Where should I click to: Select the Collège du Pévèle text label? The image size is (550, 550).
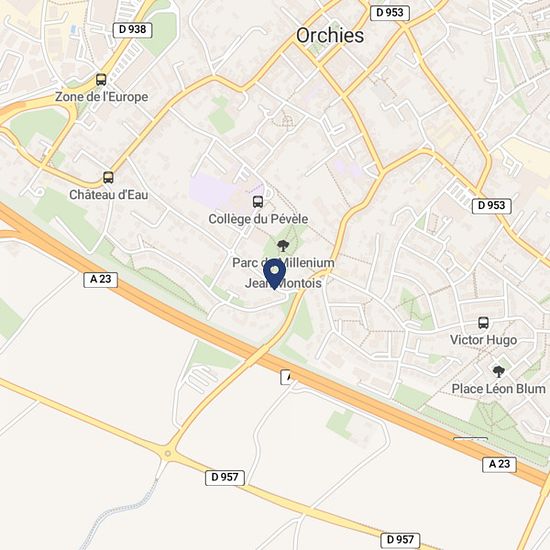click(x=258, y=219)
